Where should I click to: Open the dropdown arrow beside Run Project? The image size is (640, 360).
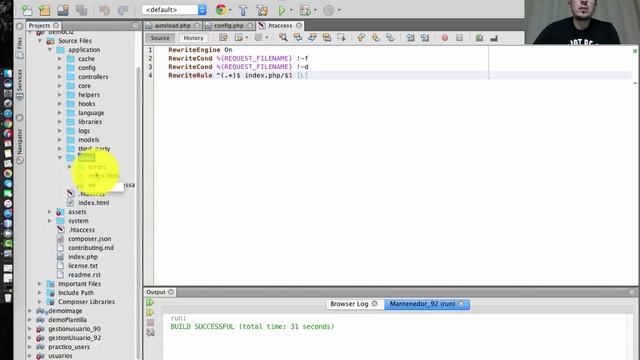[x=291, y=10]
